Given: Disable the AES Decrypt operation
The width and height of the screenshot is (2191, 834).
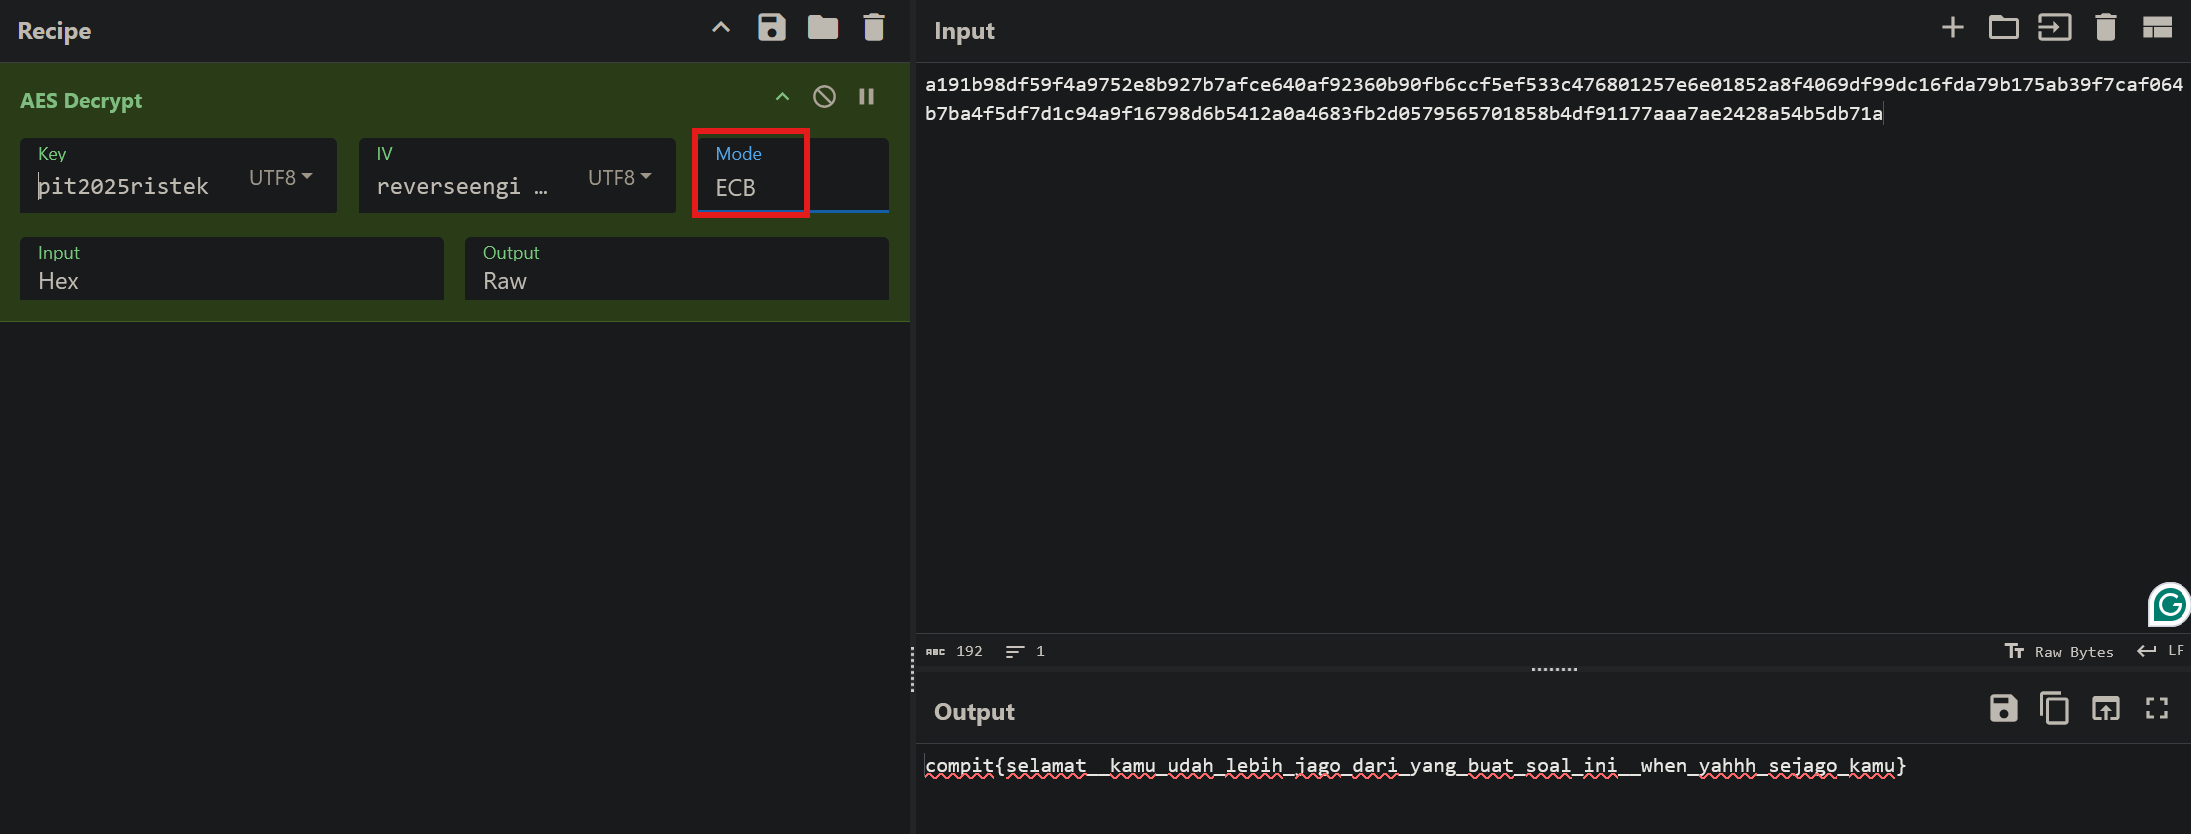Looking at the screenshot, I should click(x=824, y=97).
